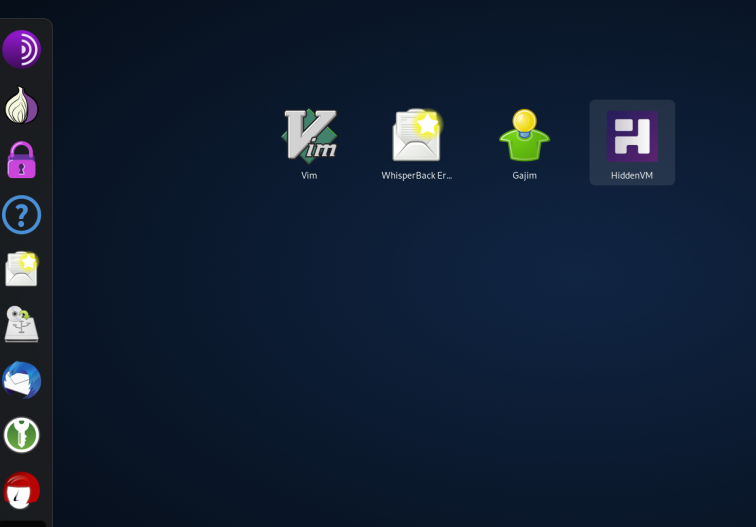This screenshot has width=756, height=527.
Task: Open the Tails Installer disc-and-USB icon
Action: point(22,324)
